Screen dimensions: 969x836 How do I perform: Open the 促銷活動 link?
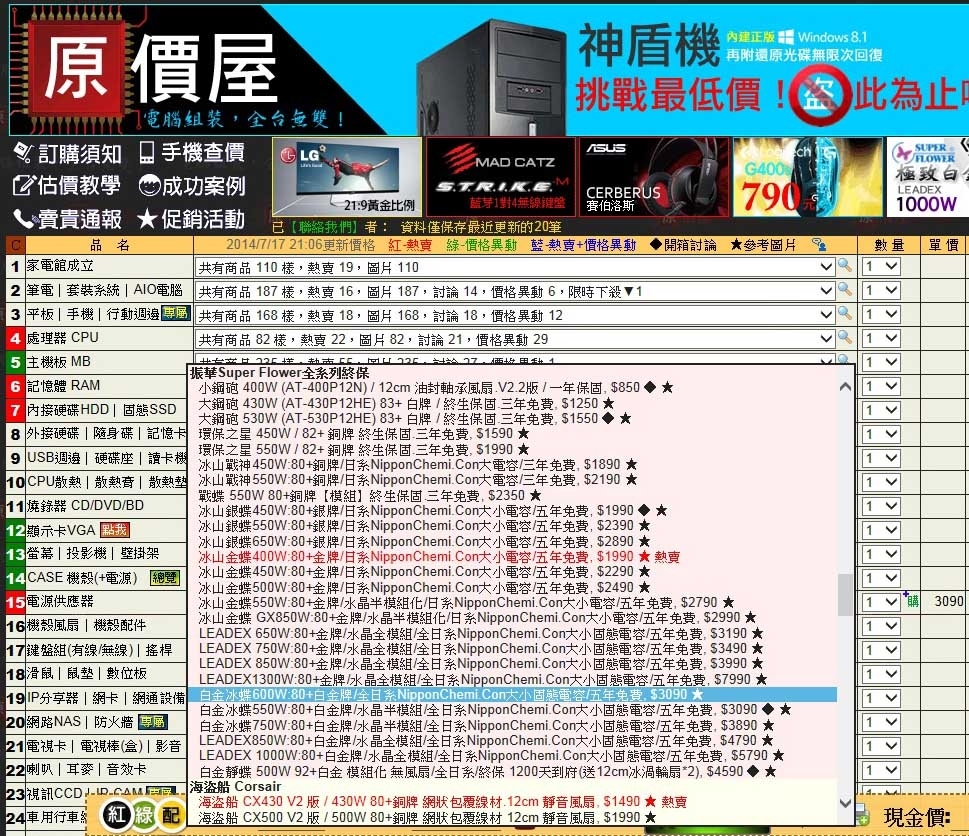point(192,219)
